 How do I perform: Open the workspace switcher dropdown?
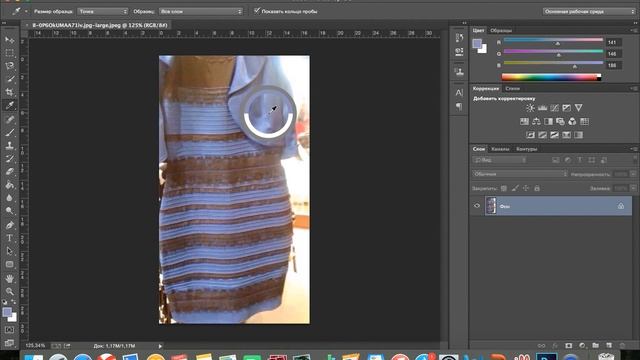[589, 11]
